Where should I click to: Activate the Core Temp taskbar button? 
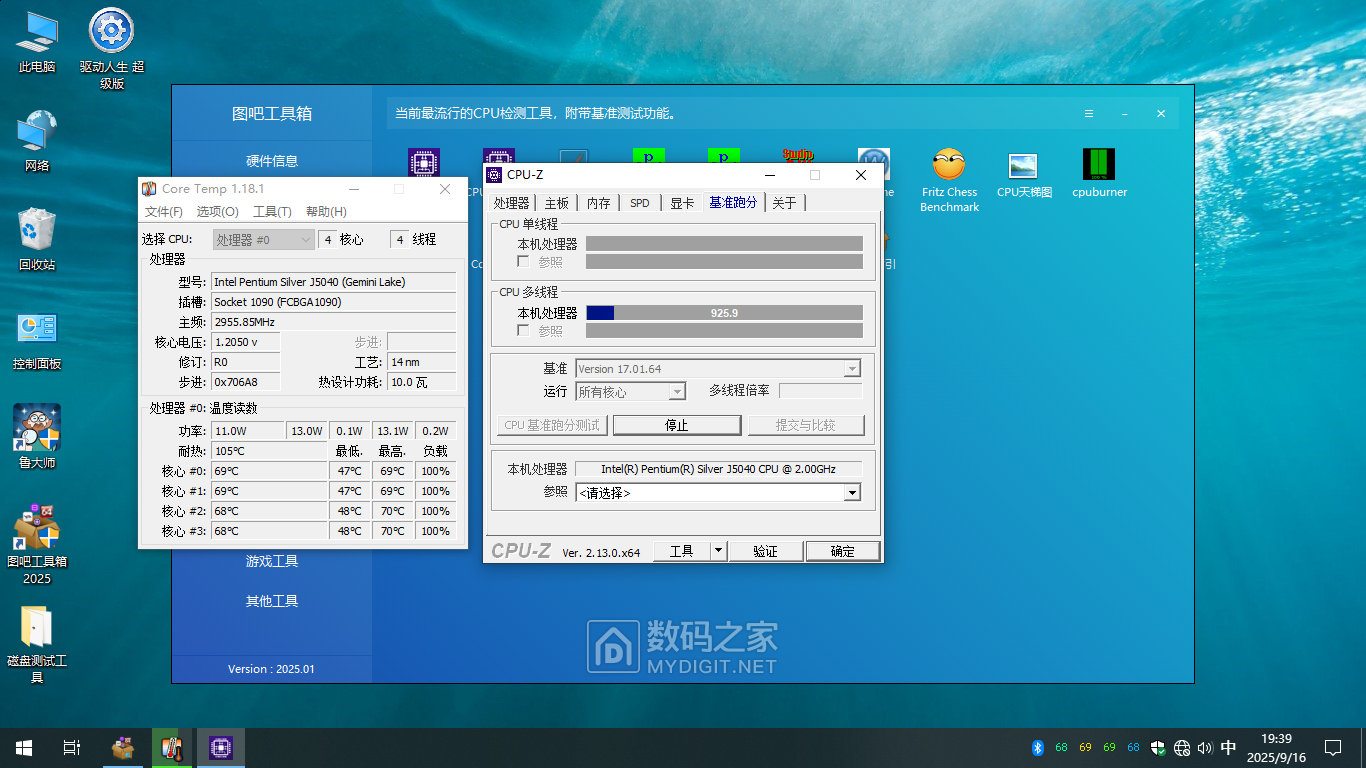pyautogui.click(x=172, y=748)
